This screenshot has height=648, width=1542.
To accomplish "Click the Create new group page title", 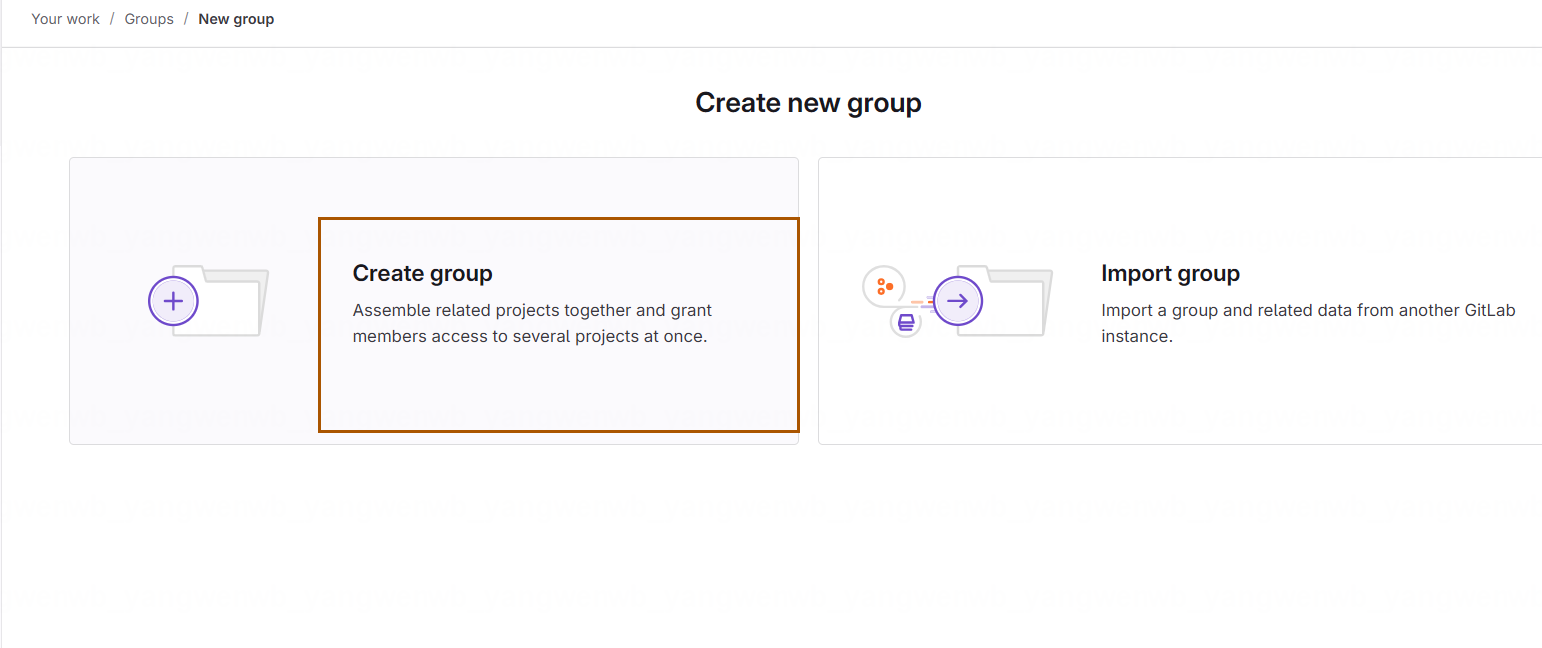I will coord(808,103).
